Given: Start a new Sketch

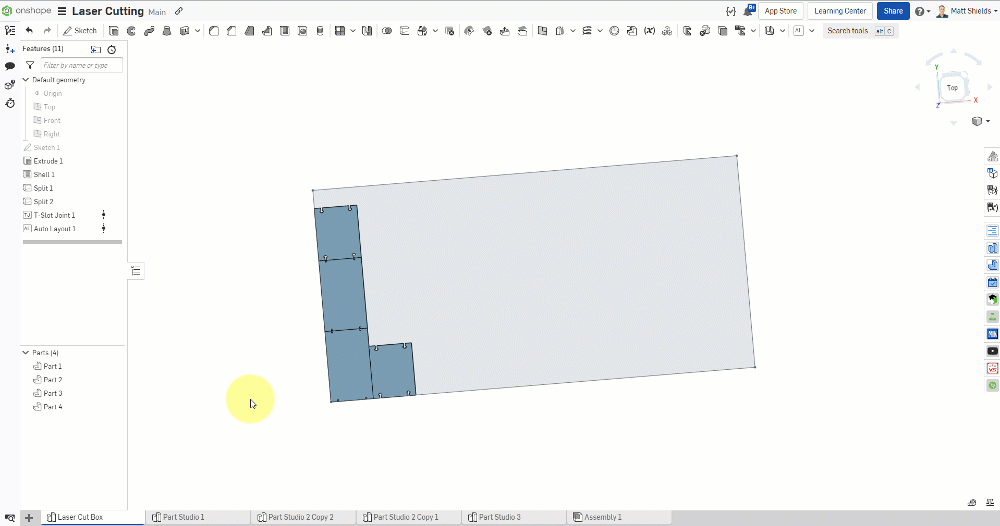Looking at the screenshot, I should [80, 31].
